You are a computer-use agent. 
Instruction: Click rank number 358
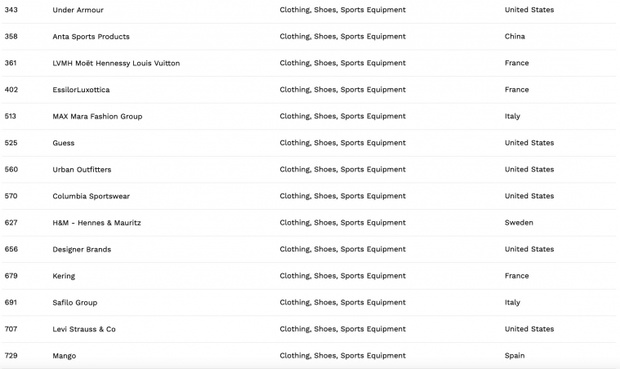pyautogui.click(x=11, y=36)
